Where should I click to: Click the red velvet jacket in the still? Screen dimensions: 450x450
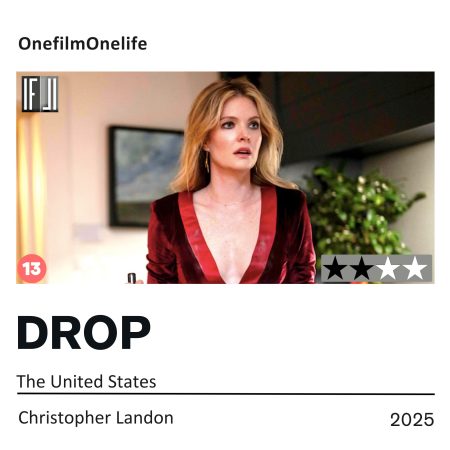[230, 238]
